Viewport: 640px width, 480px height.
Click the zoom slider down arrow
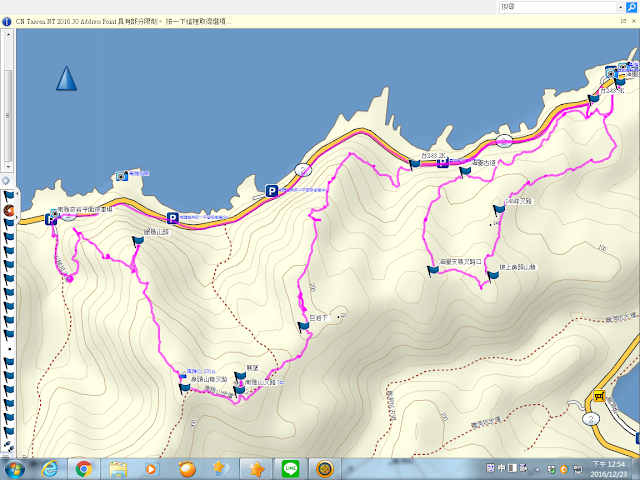[8, 167]
